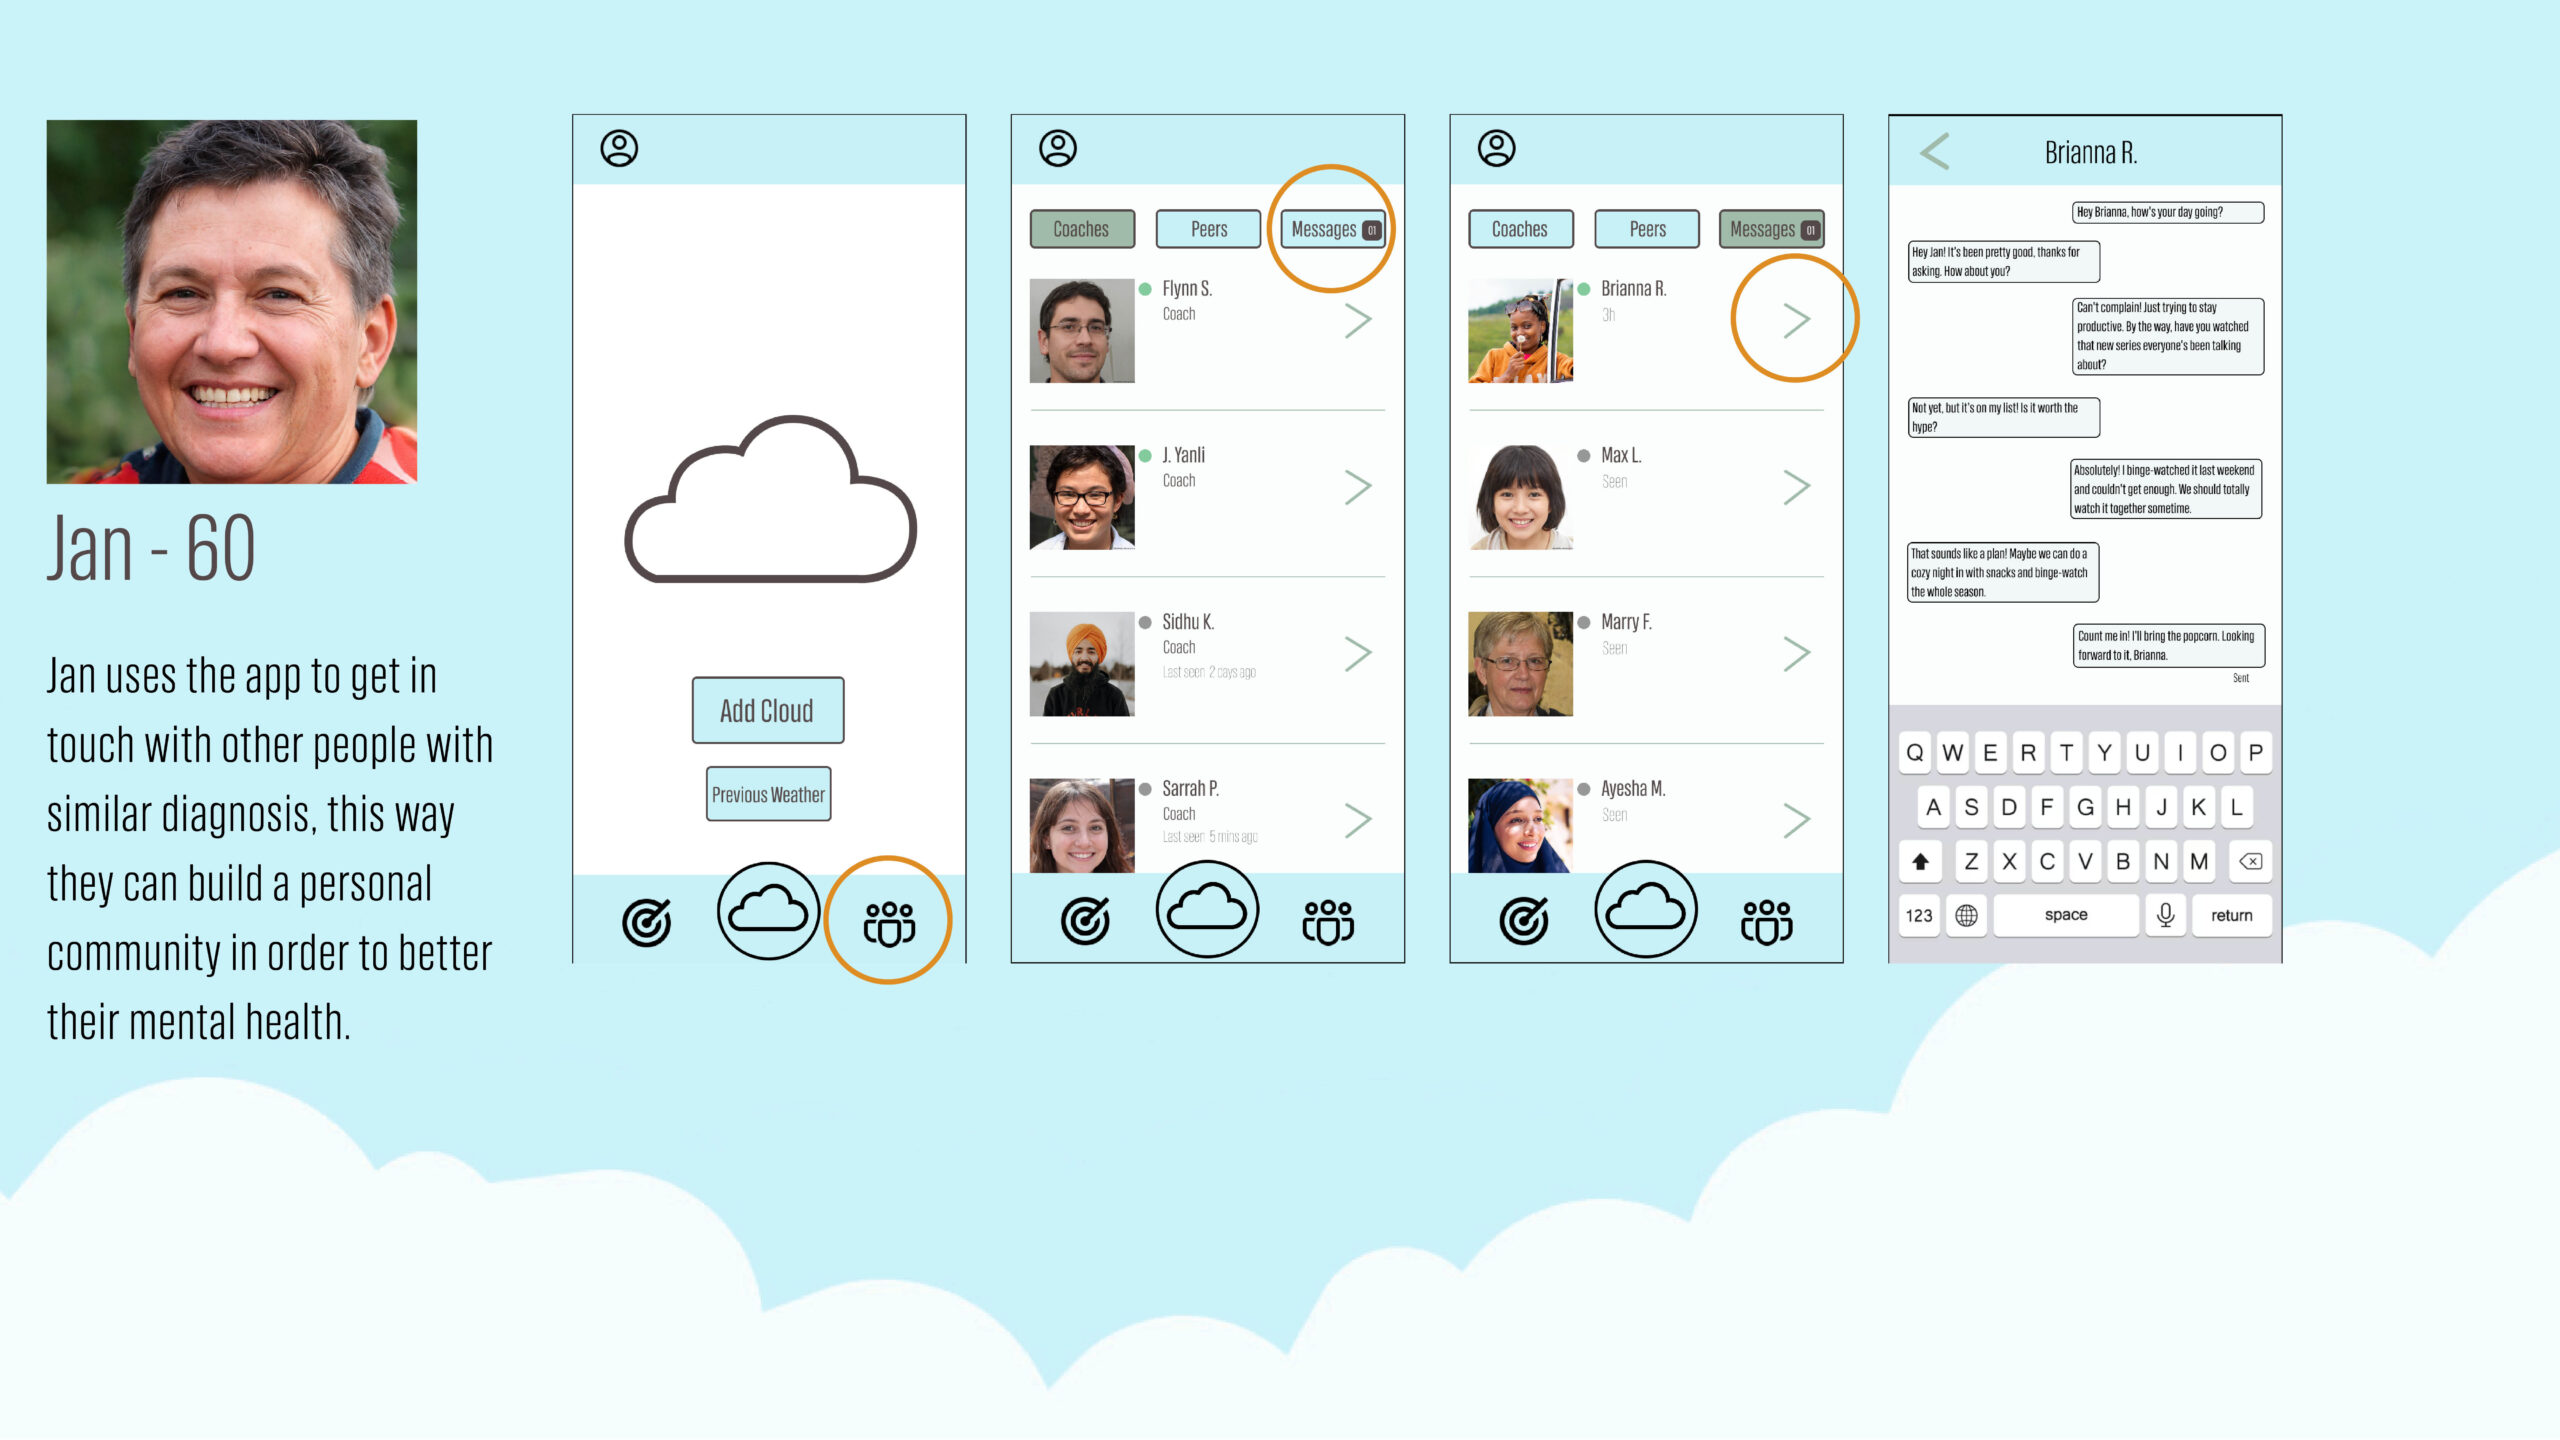Select the Messages tab with notification badge
The width and height of the screenshot is (2560, 1440).
(1333, 227)
